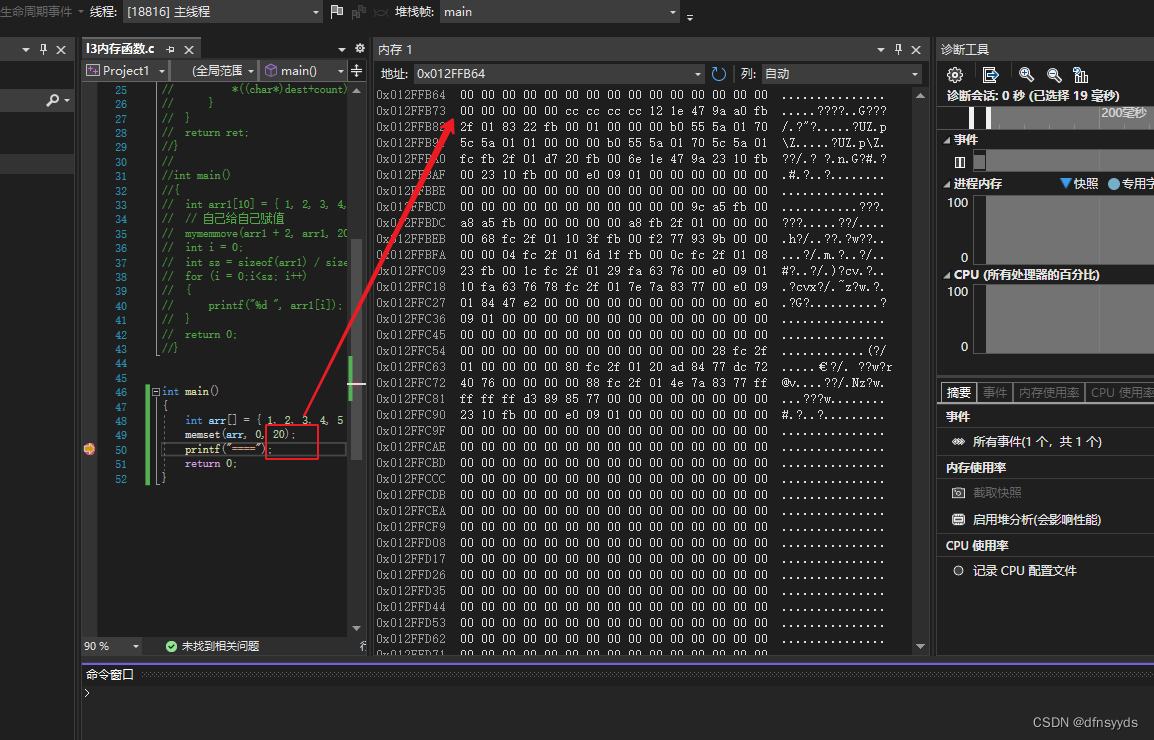This screenshot has height=740, width=1154.
Task: Click the memory window scroll up arrow
Action: [x=921, y=96]
